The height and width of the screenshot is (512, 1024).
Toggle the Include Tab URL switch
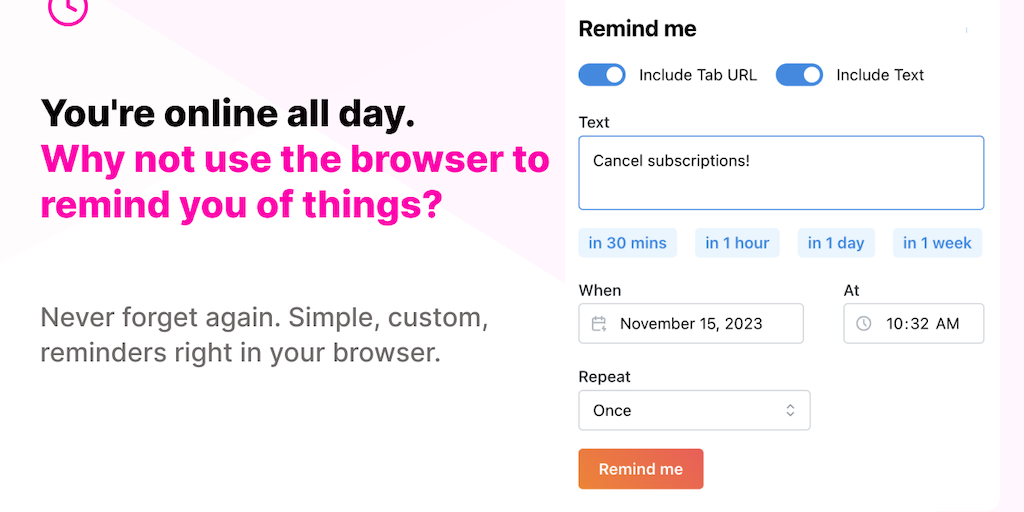click(x=602, y=75)
